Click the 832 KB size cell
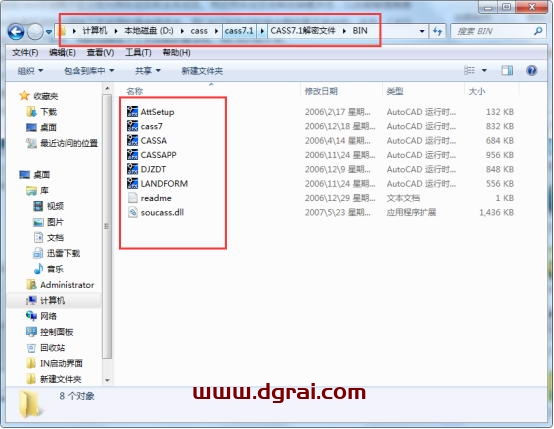Screen dimensions: 554x429 (500, 126)
